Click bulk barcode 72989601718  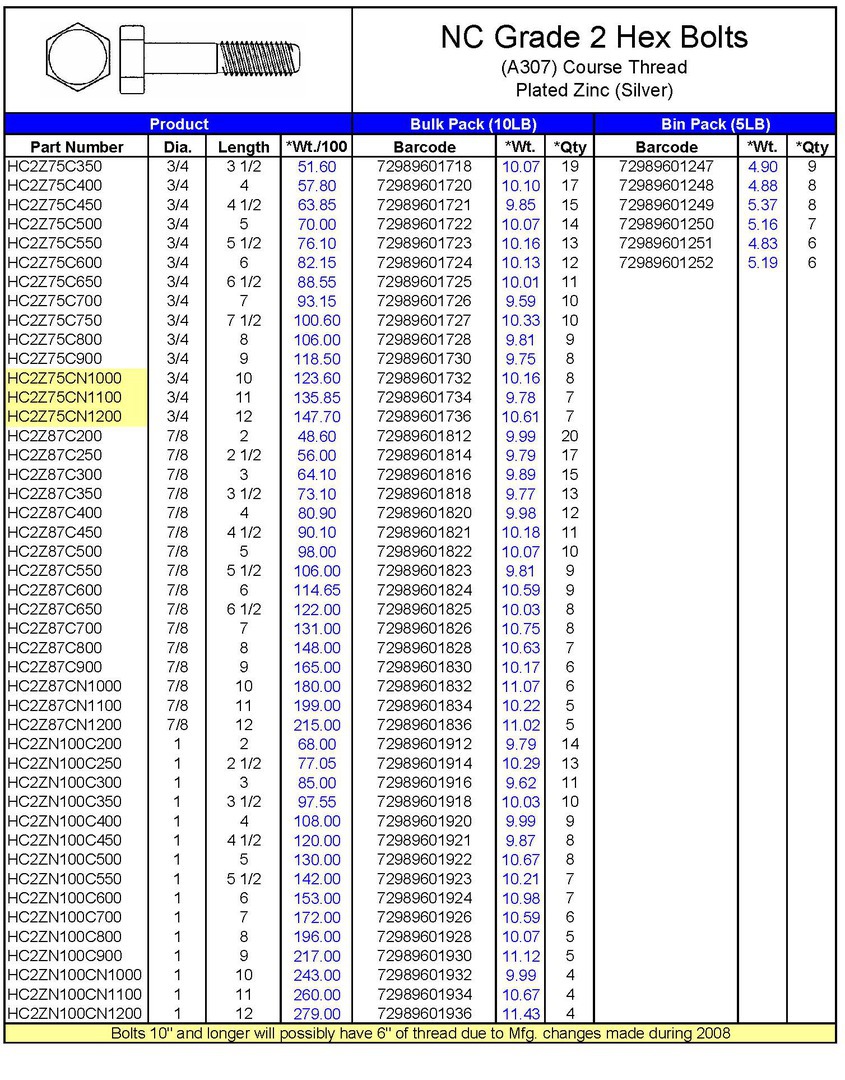[x=424, y=166]
